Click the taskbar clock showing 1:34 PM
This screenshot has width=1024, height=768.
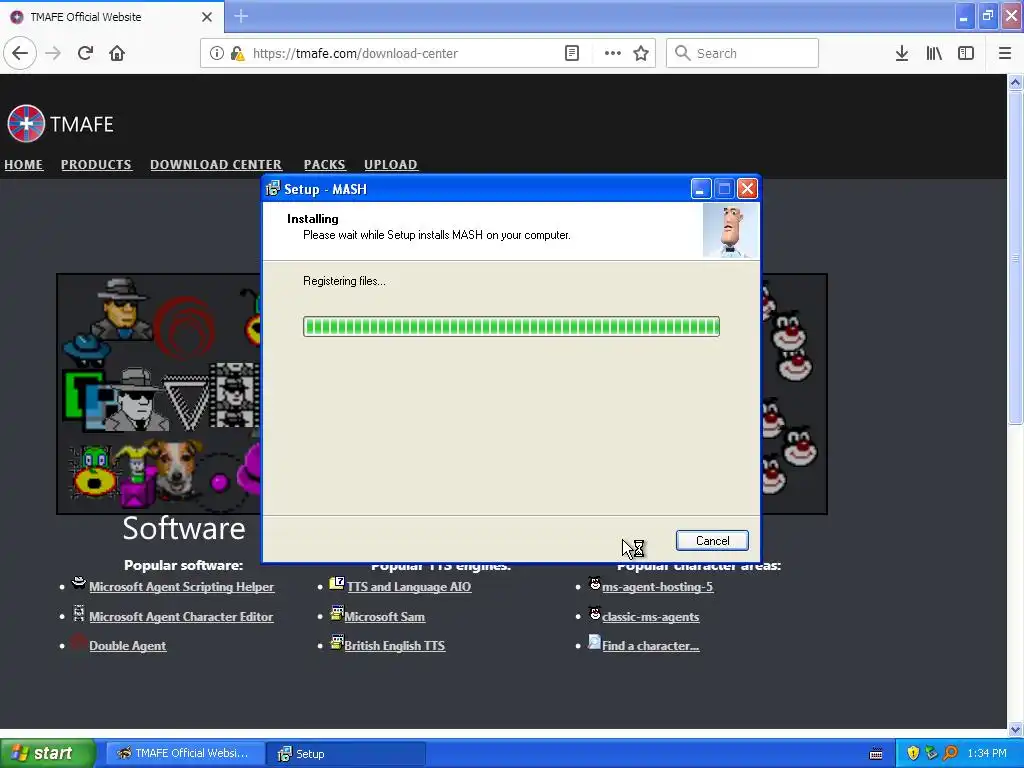[987, 754]
